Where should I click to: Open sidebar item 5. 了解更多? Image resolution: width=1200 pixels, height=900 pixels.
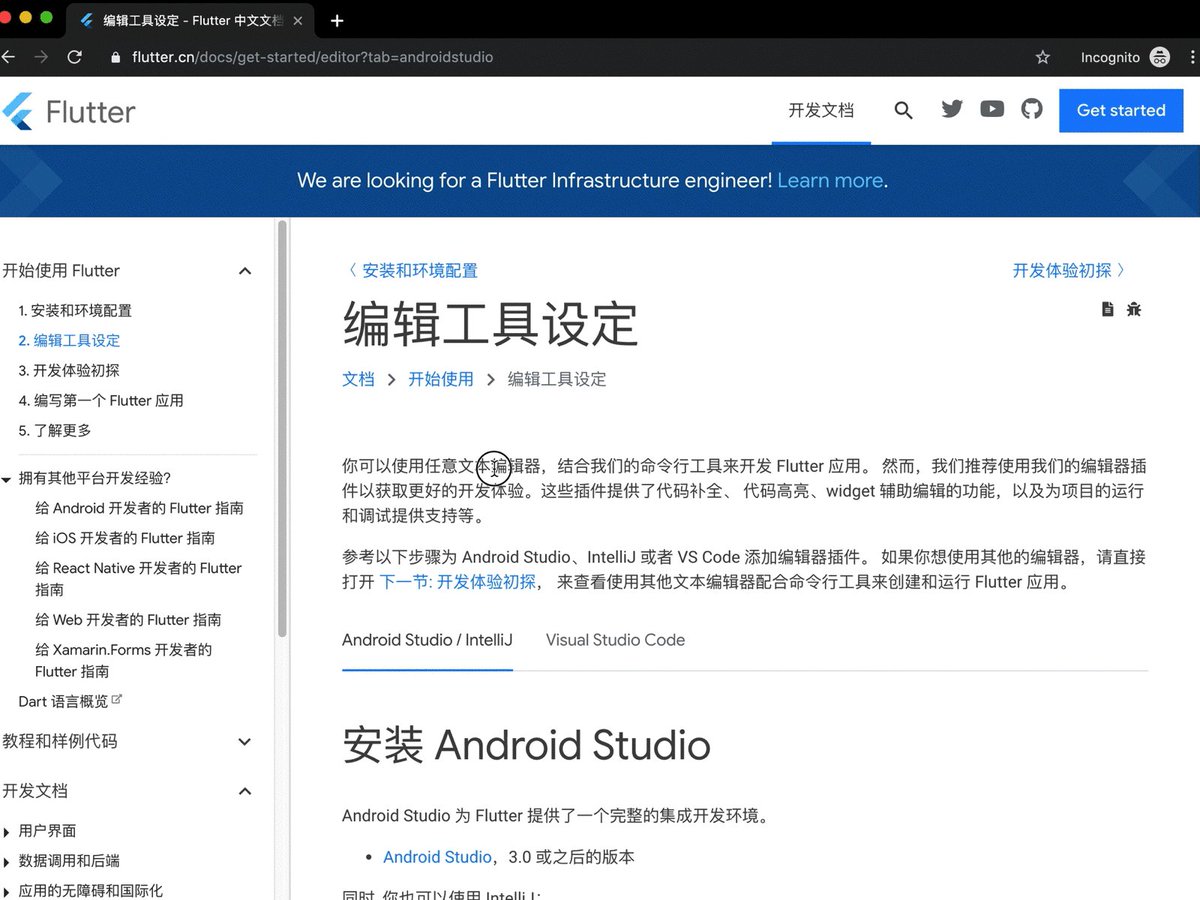coord(55,431)
